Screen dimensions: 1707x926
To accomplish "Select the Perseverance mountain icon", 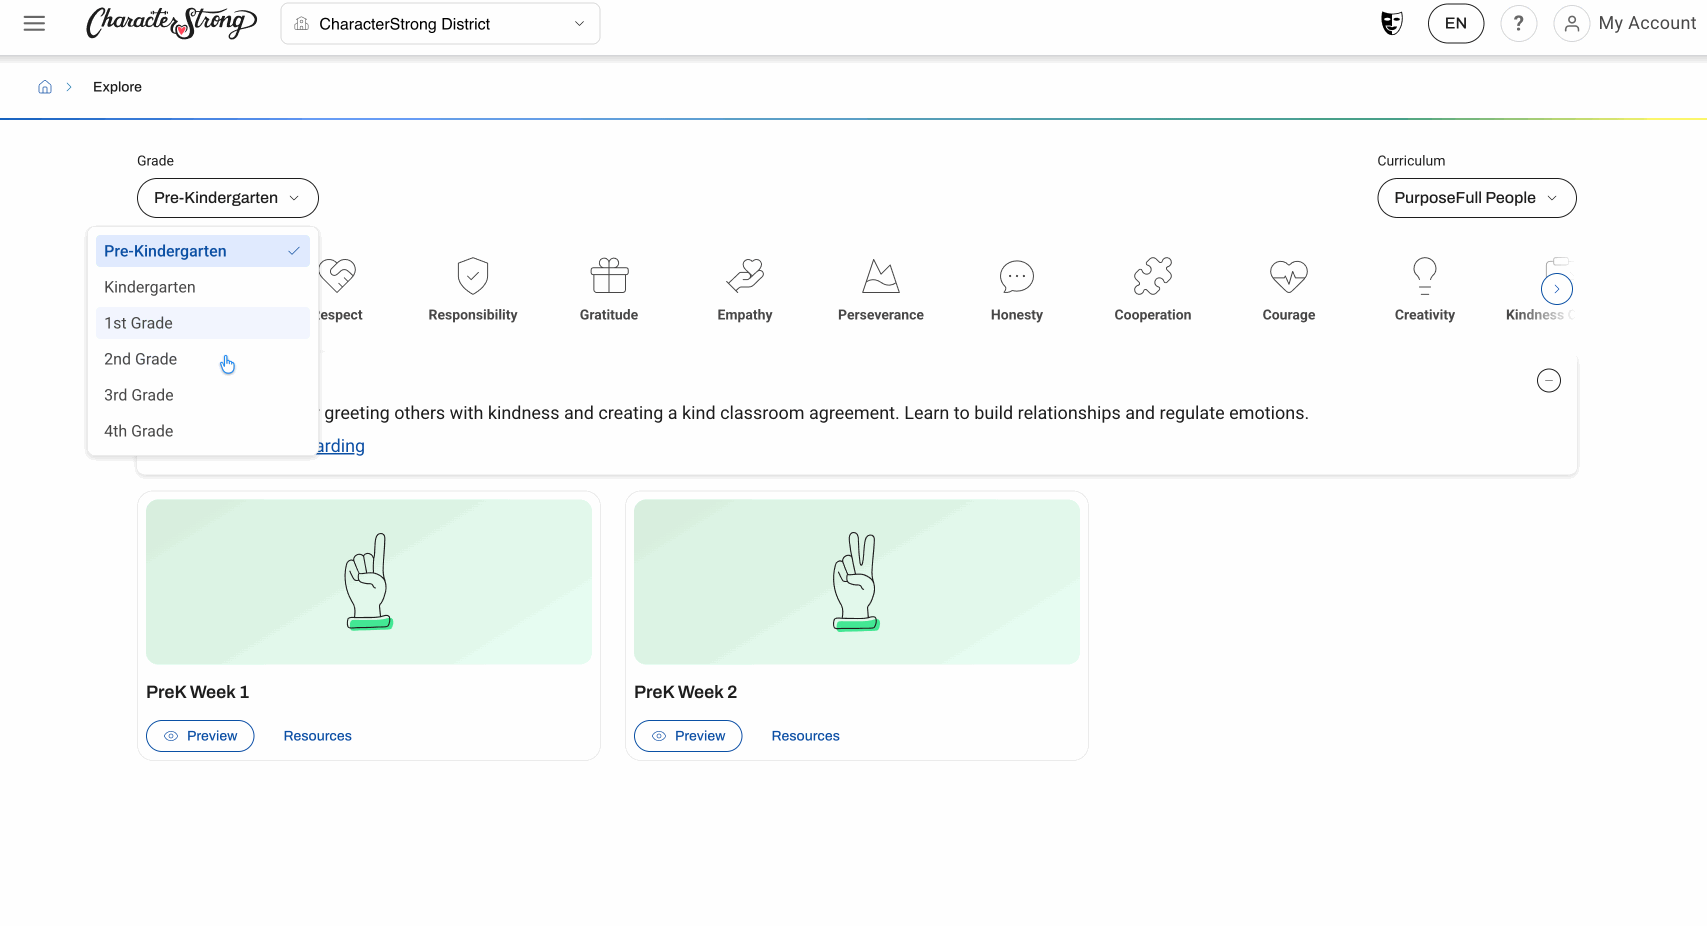I will pos(881,276).
